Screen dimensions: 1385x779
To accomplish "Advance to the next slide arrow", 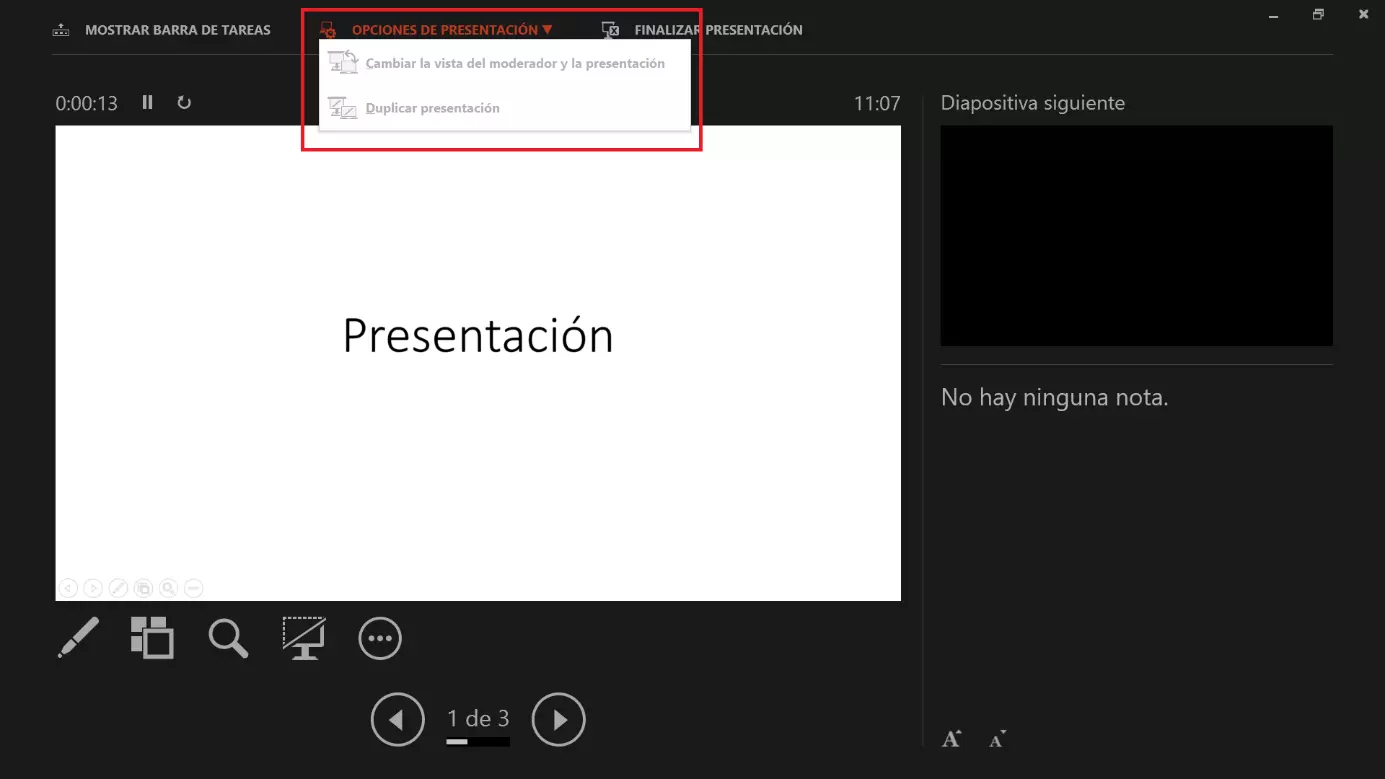I will point(558,720).
